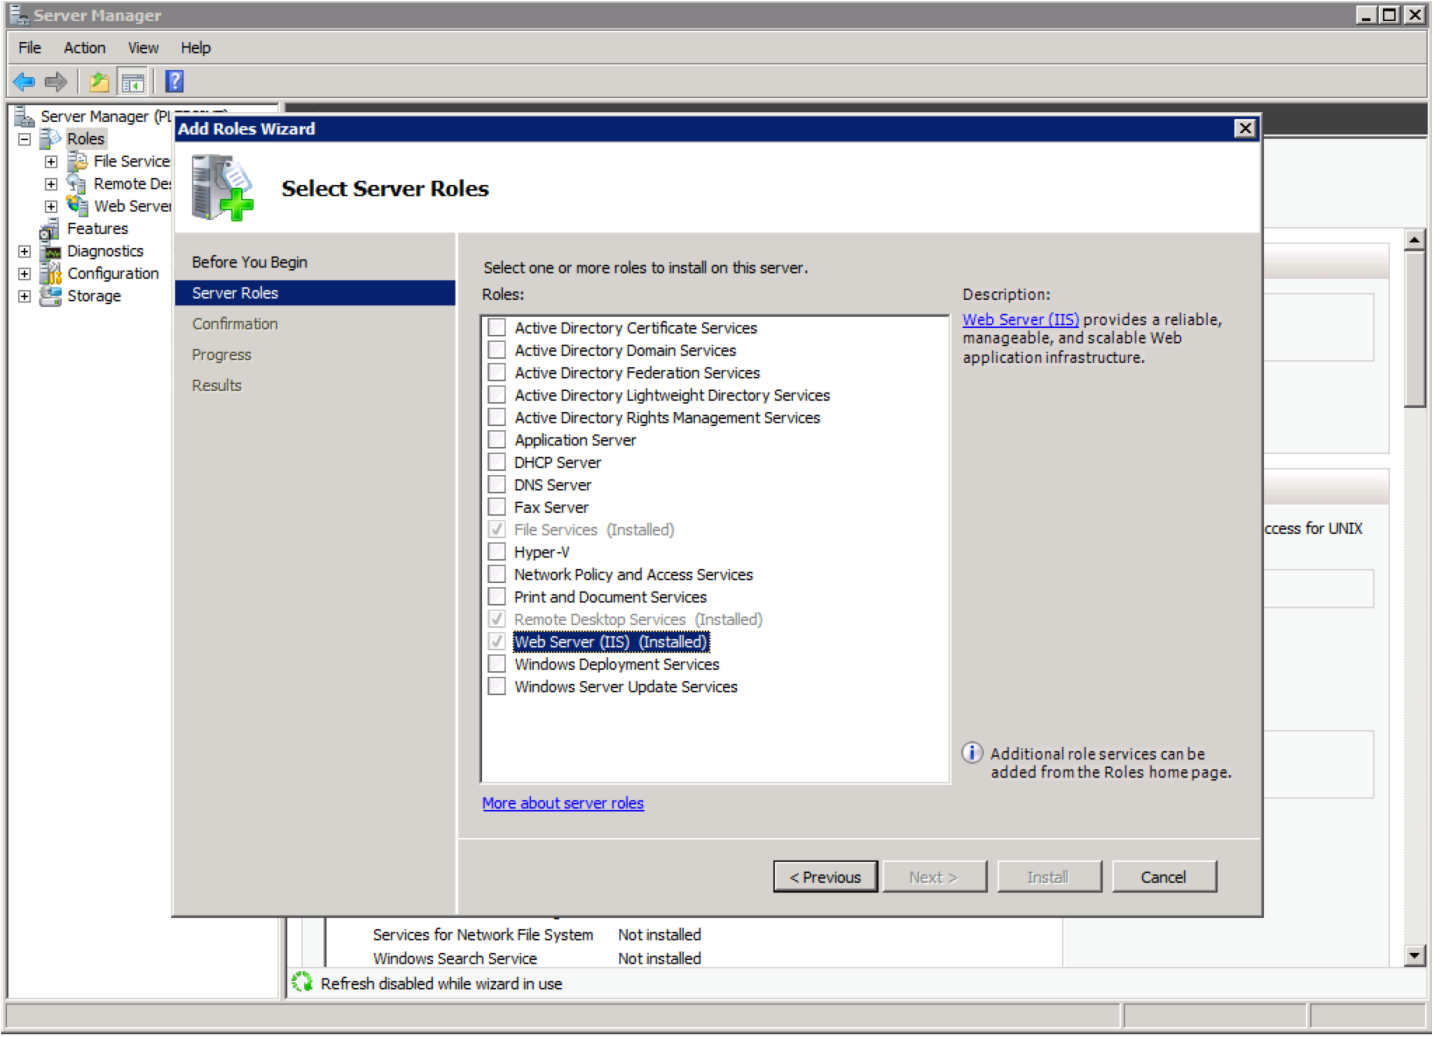Click the Features icon in tree
This screenshot has width=1432, height=1037.
coord(50,229)
